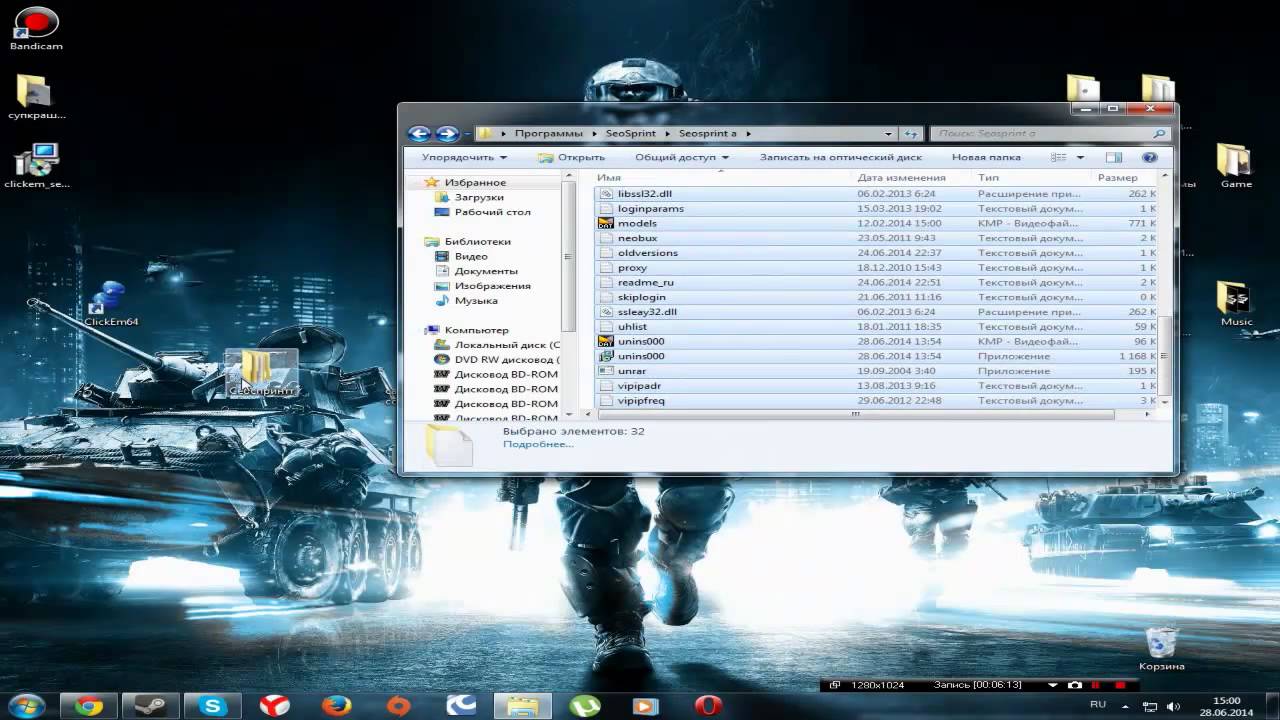This screenshot has height=720, width=1280.
Task: Select the супкраш... desktop folder
Action: tap(37, 97)
